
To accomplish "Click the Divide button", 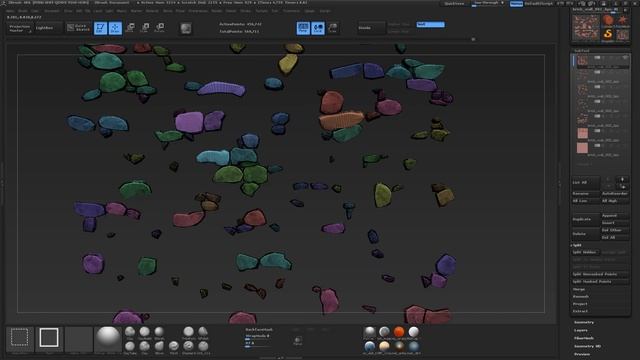I will point(370,28).
